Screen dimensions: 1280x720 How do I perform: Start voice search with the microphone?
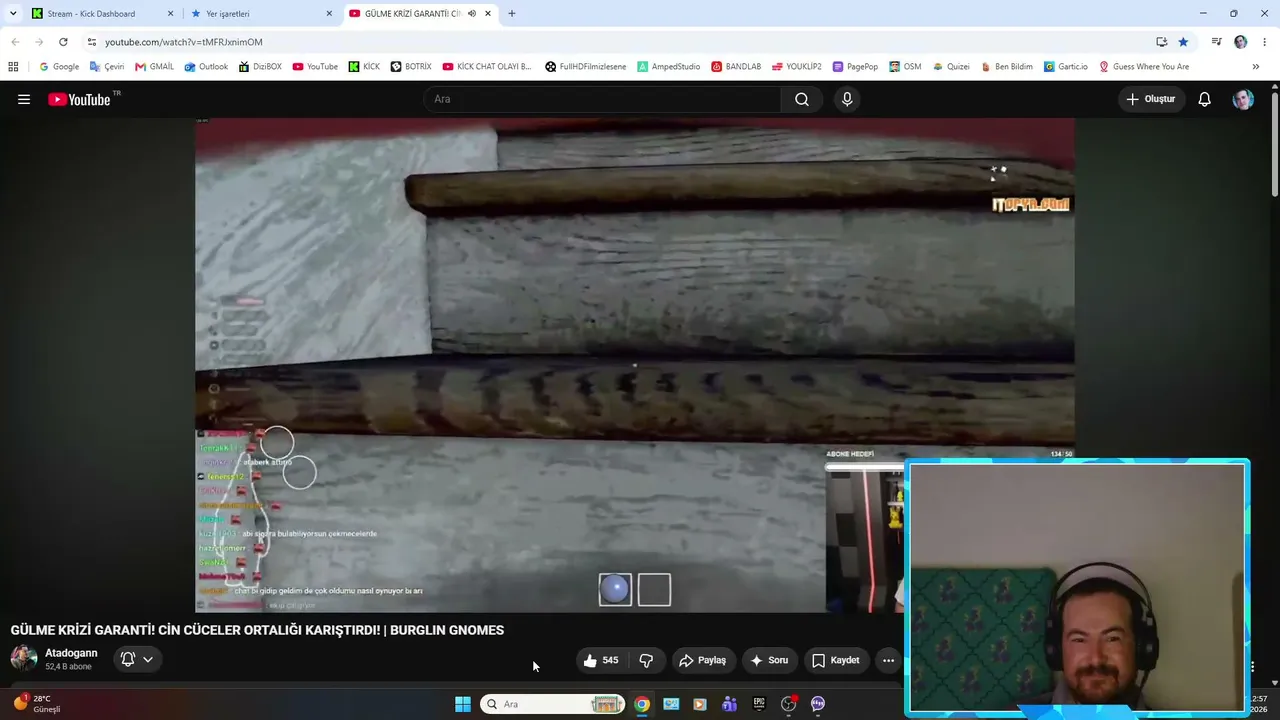[x=847, y=99]
